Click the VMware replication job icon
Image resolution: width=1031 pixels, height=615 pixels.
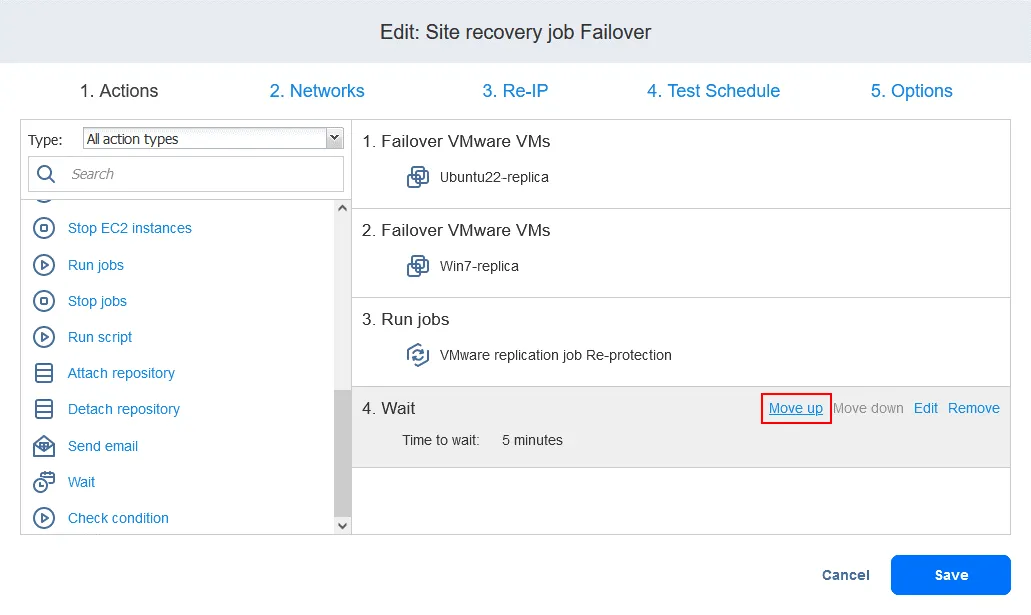pyautogui.click(x=418, y=355)
